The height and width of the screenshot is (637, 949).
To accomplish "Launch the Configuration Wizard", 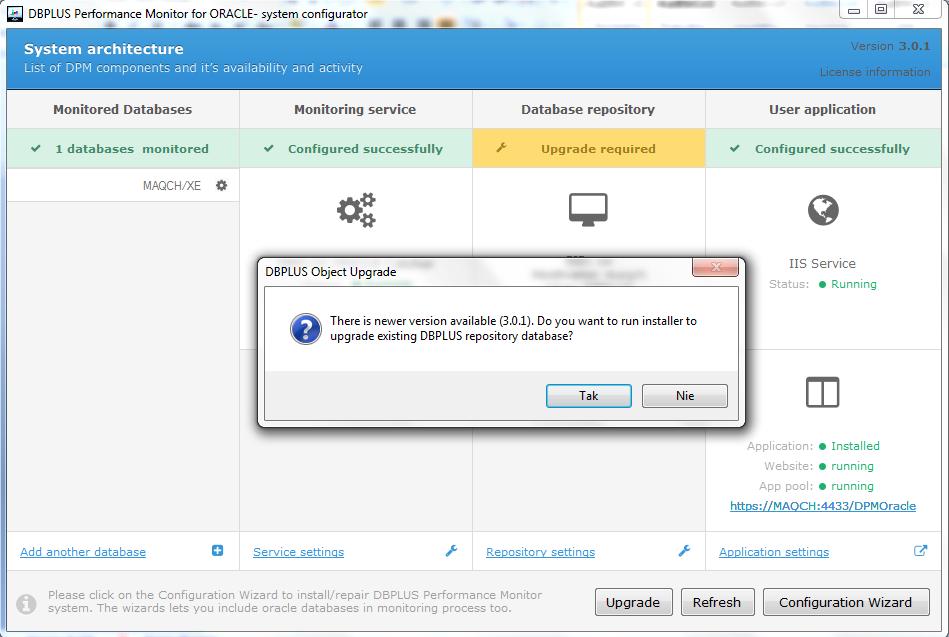I will [x=846, y=602].
